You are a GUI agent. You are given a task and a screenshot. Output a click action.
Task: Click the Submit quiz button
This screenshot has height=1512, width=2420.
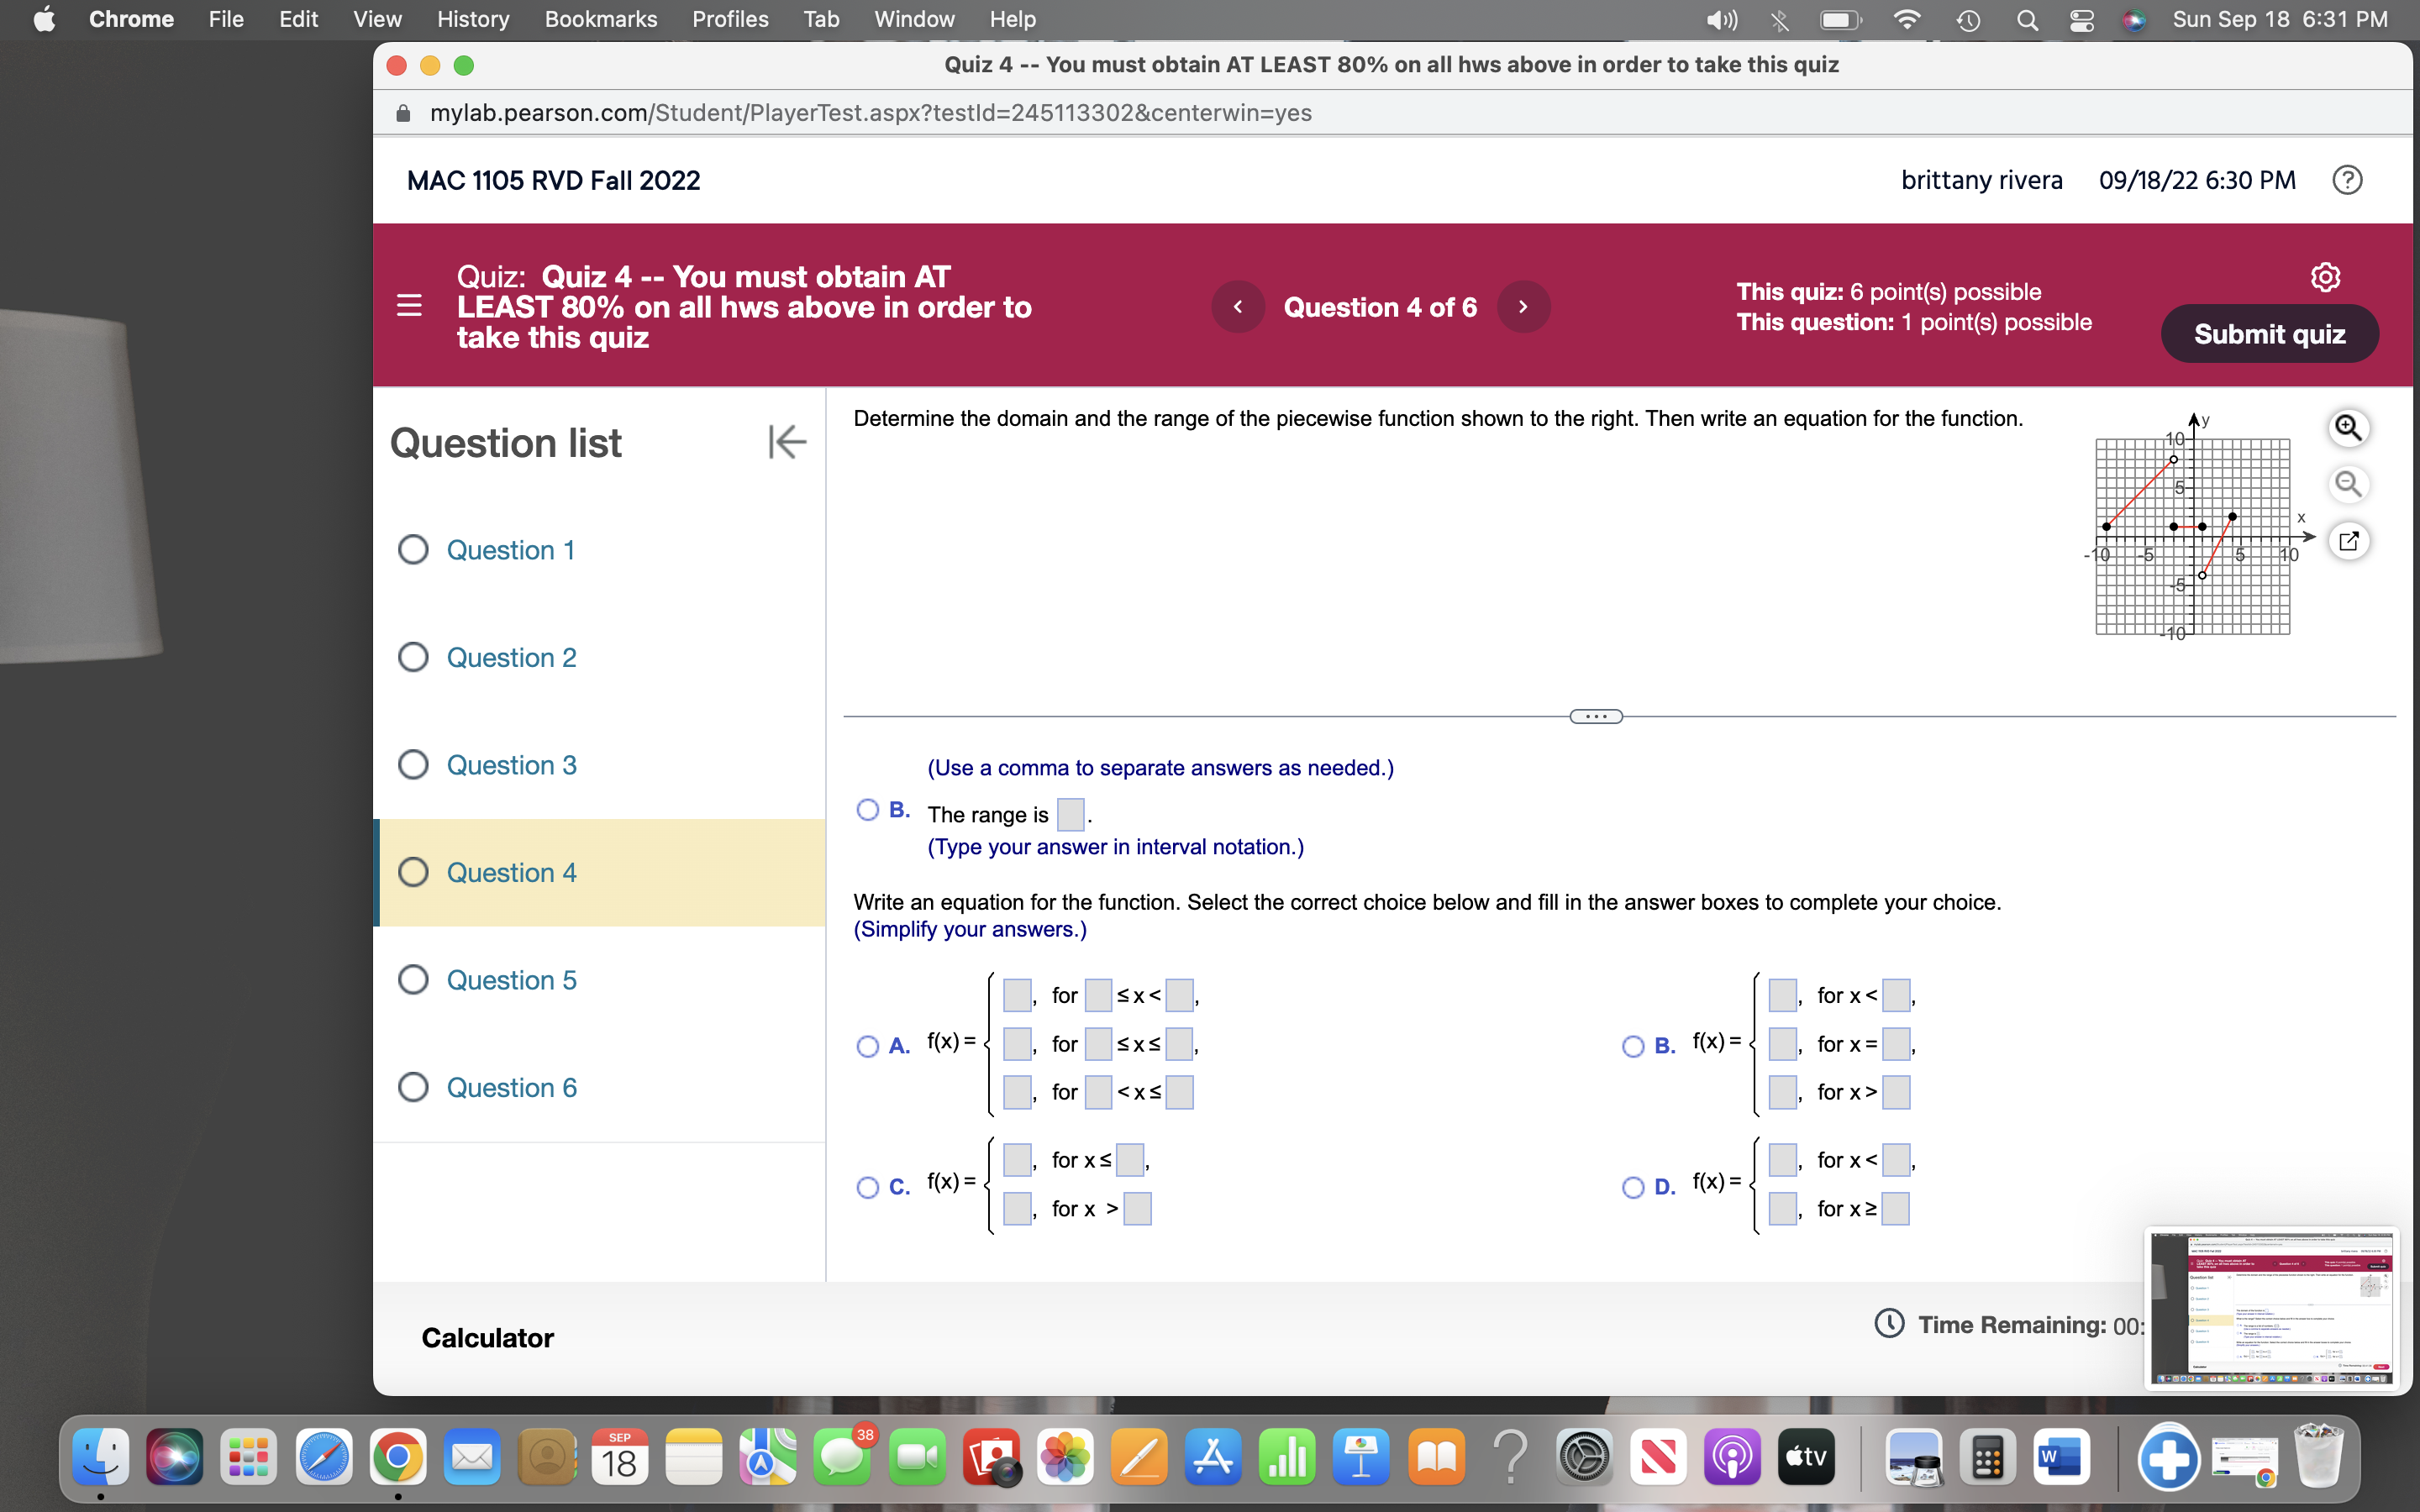coord(2269,333)
